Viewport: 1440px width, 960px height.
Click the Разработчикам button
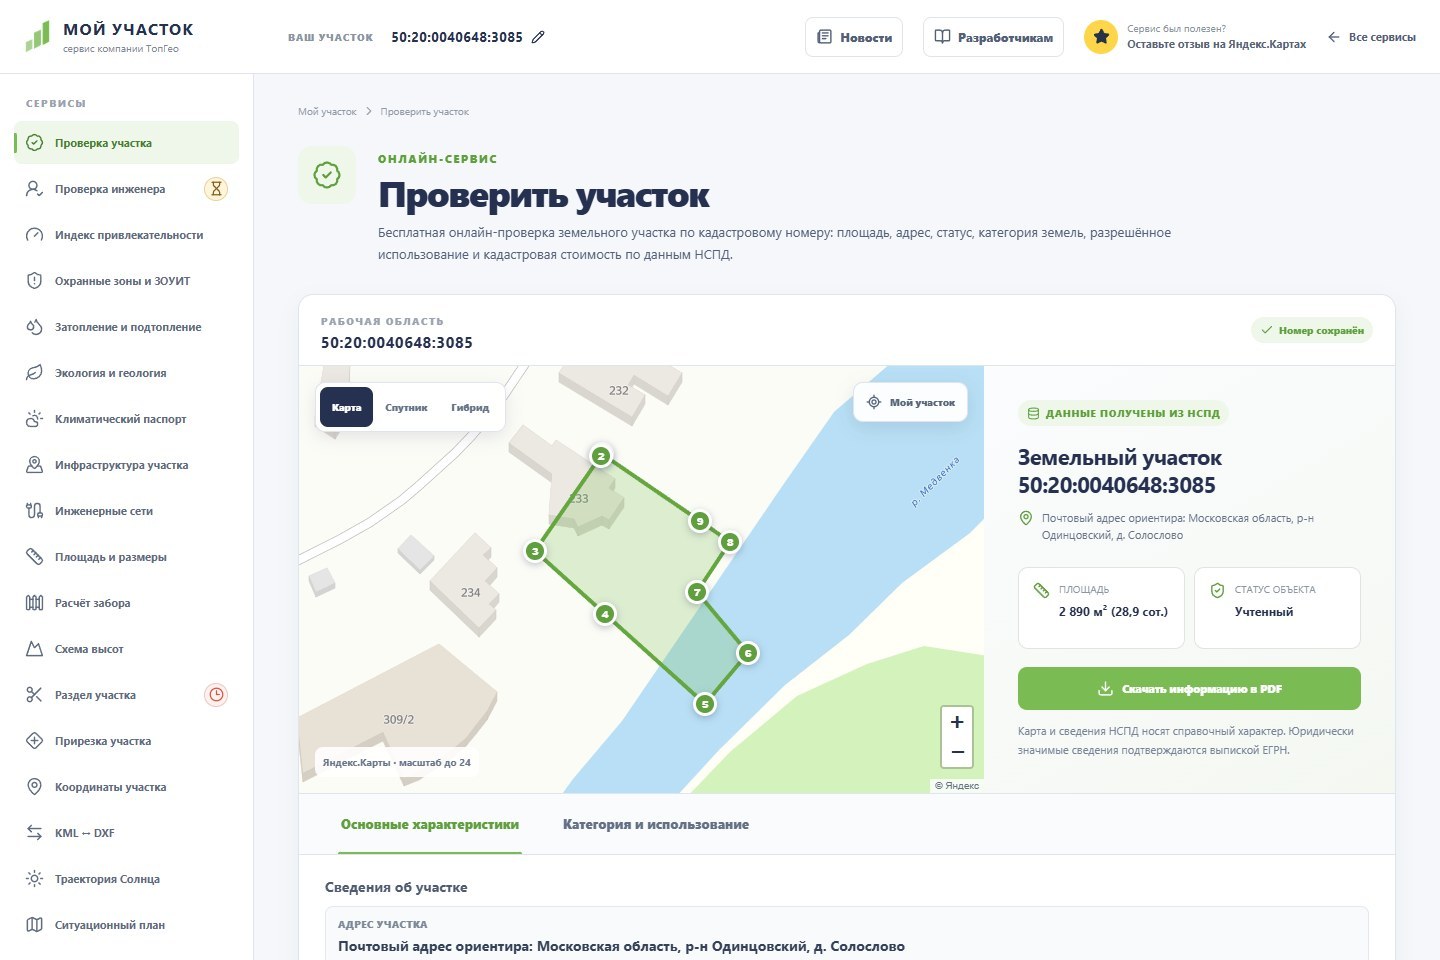(993, 37)
